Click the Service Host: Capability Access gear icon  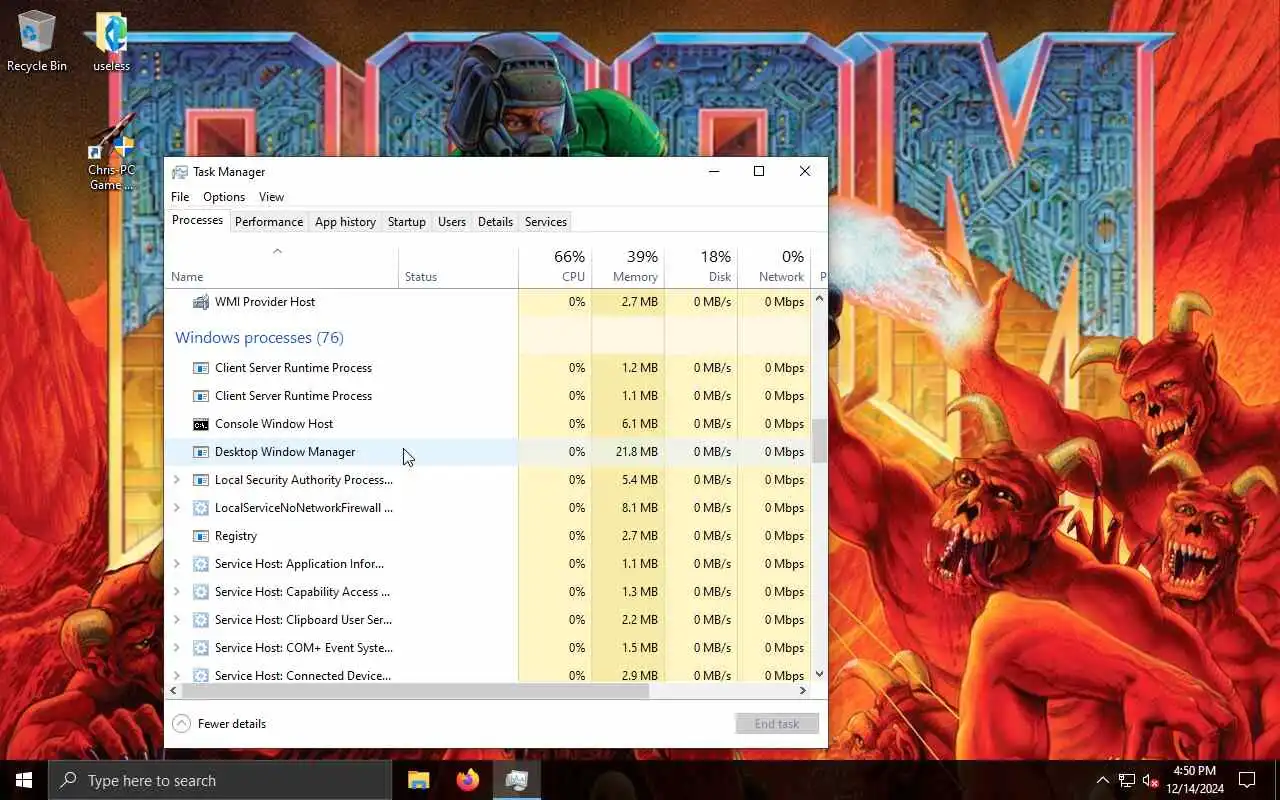pyautogui.click(x=200, y=592)
